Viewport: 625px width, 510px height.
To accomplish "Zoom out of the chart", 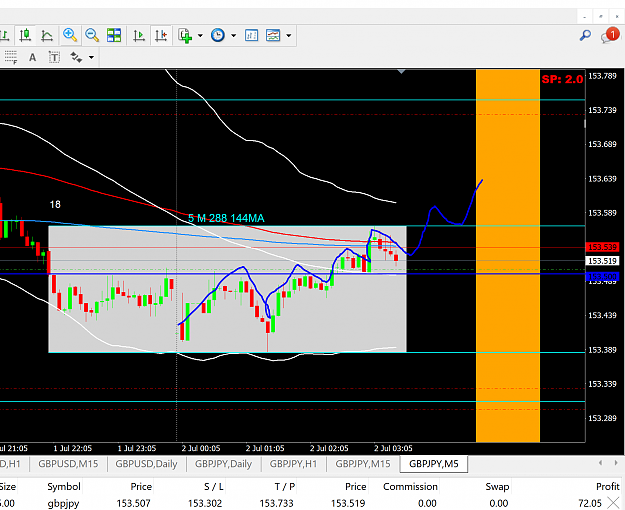I will [x=92, y=35].
